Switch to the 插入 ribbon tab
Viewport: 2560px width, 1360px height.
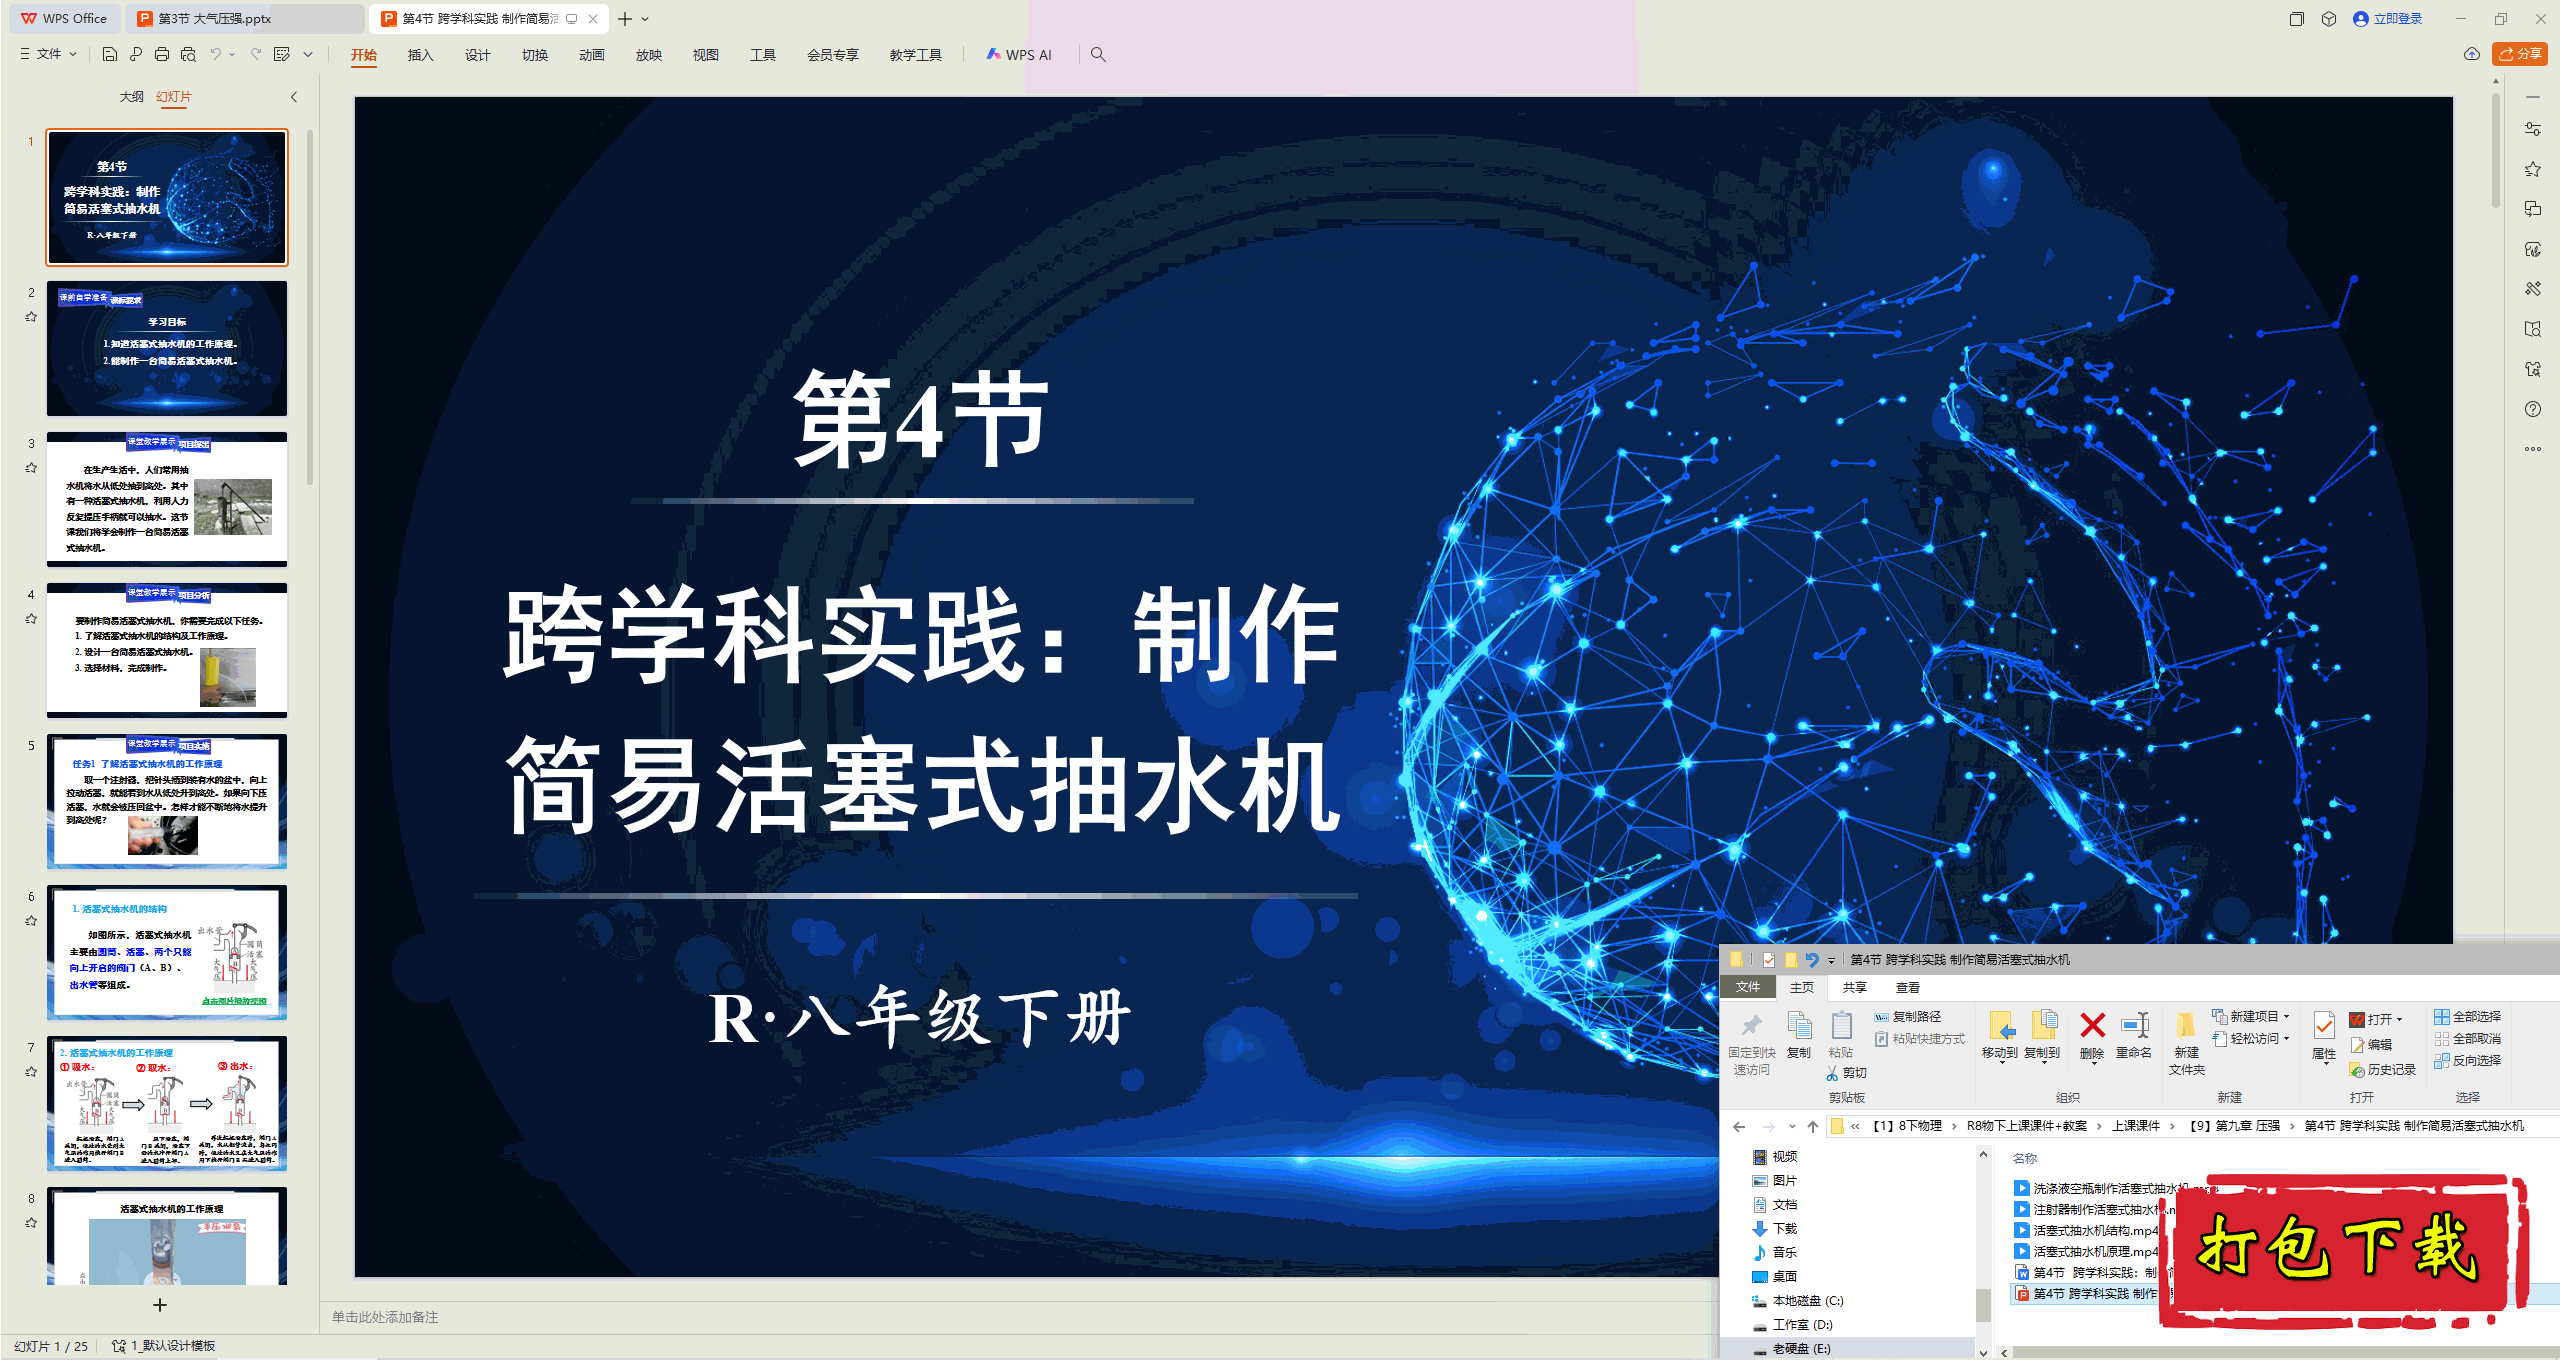pos(421,55)
